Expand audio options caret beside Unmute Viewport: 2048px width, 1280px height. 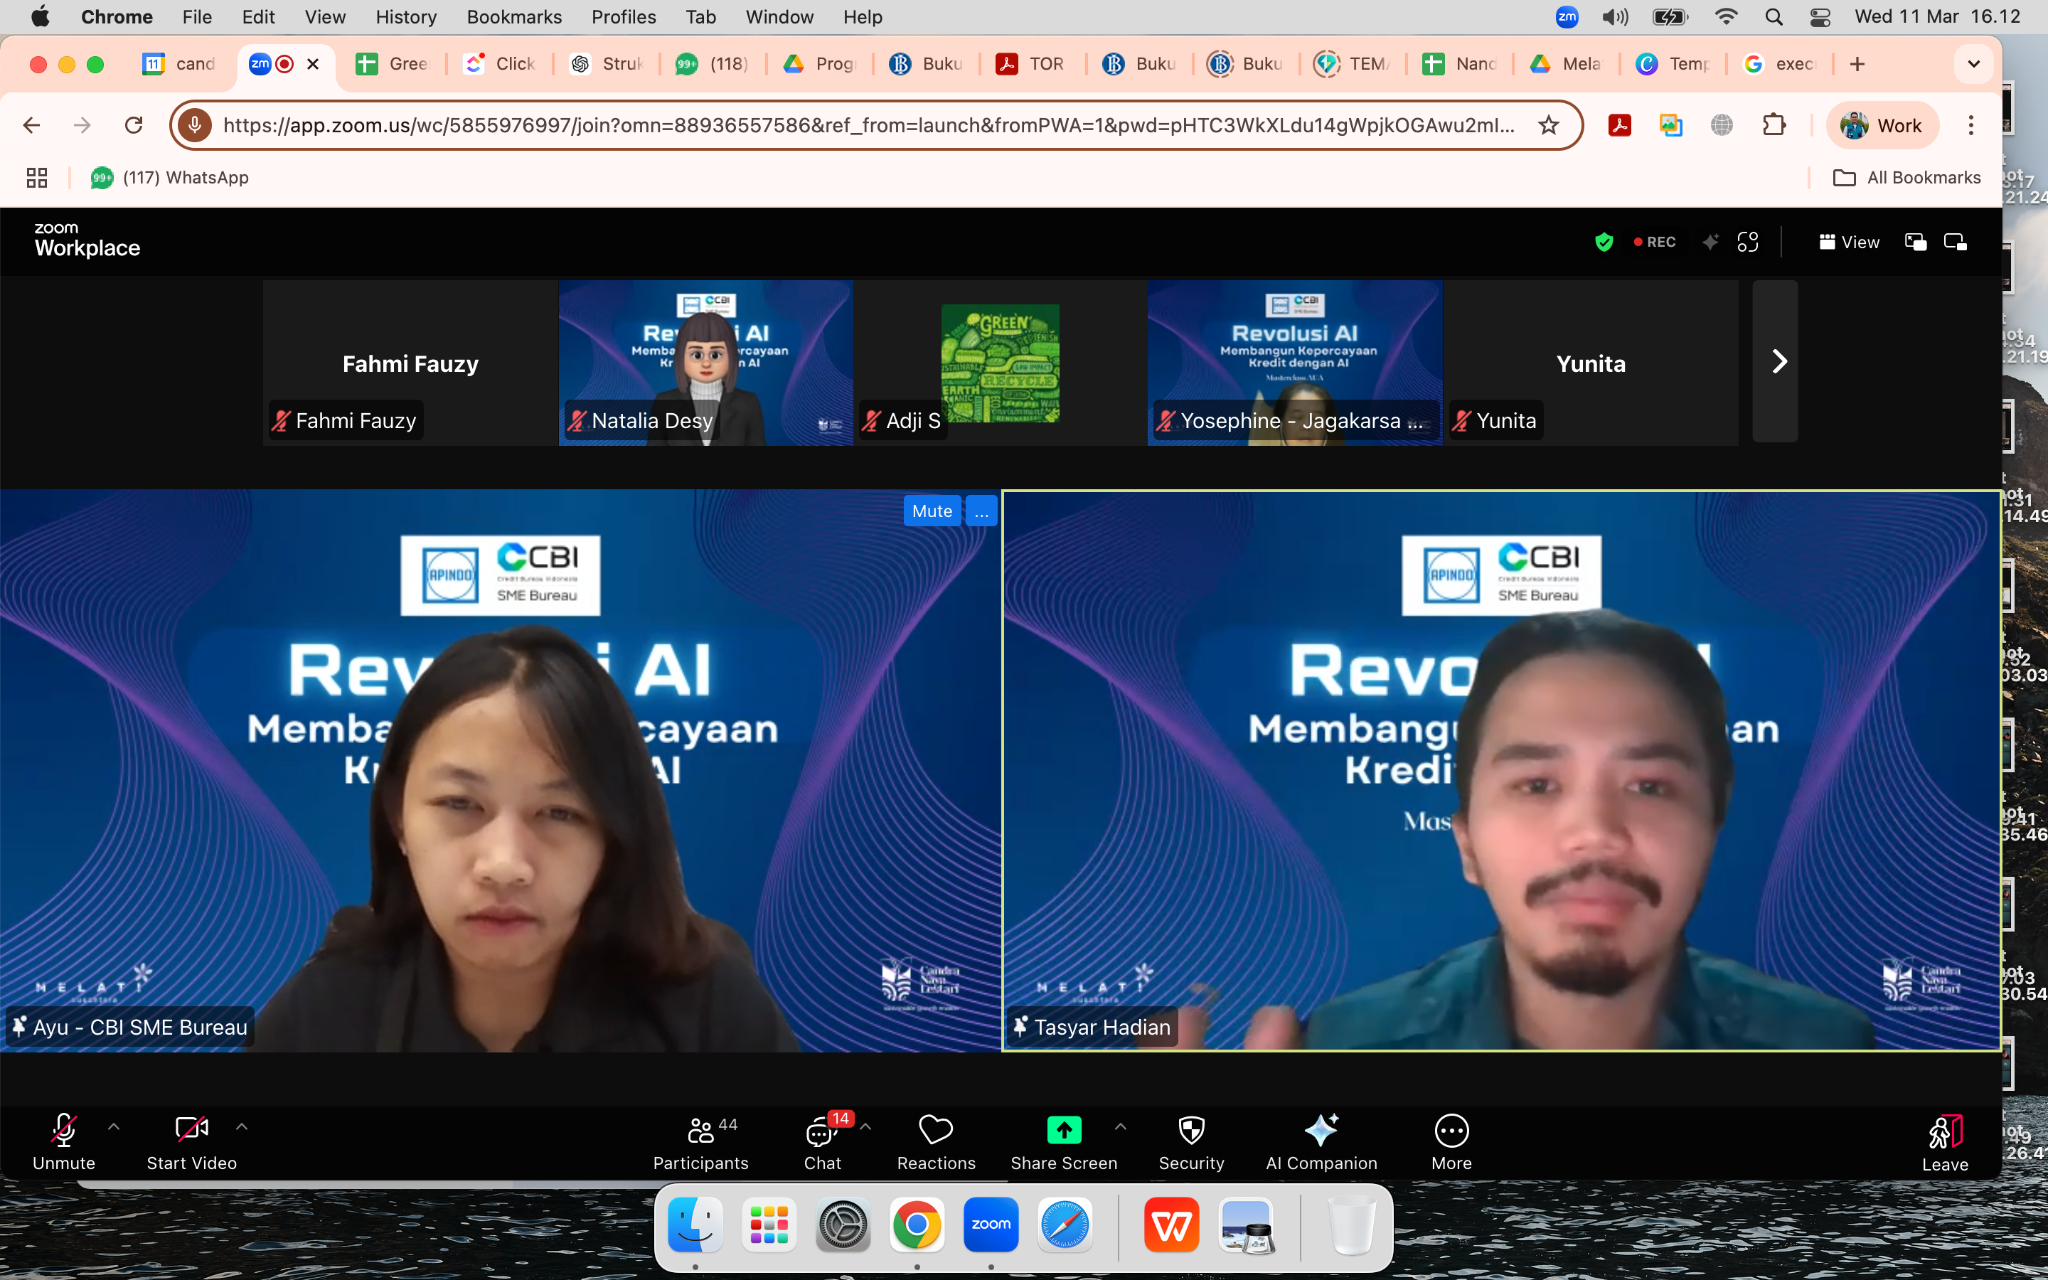pos(114,1127)
